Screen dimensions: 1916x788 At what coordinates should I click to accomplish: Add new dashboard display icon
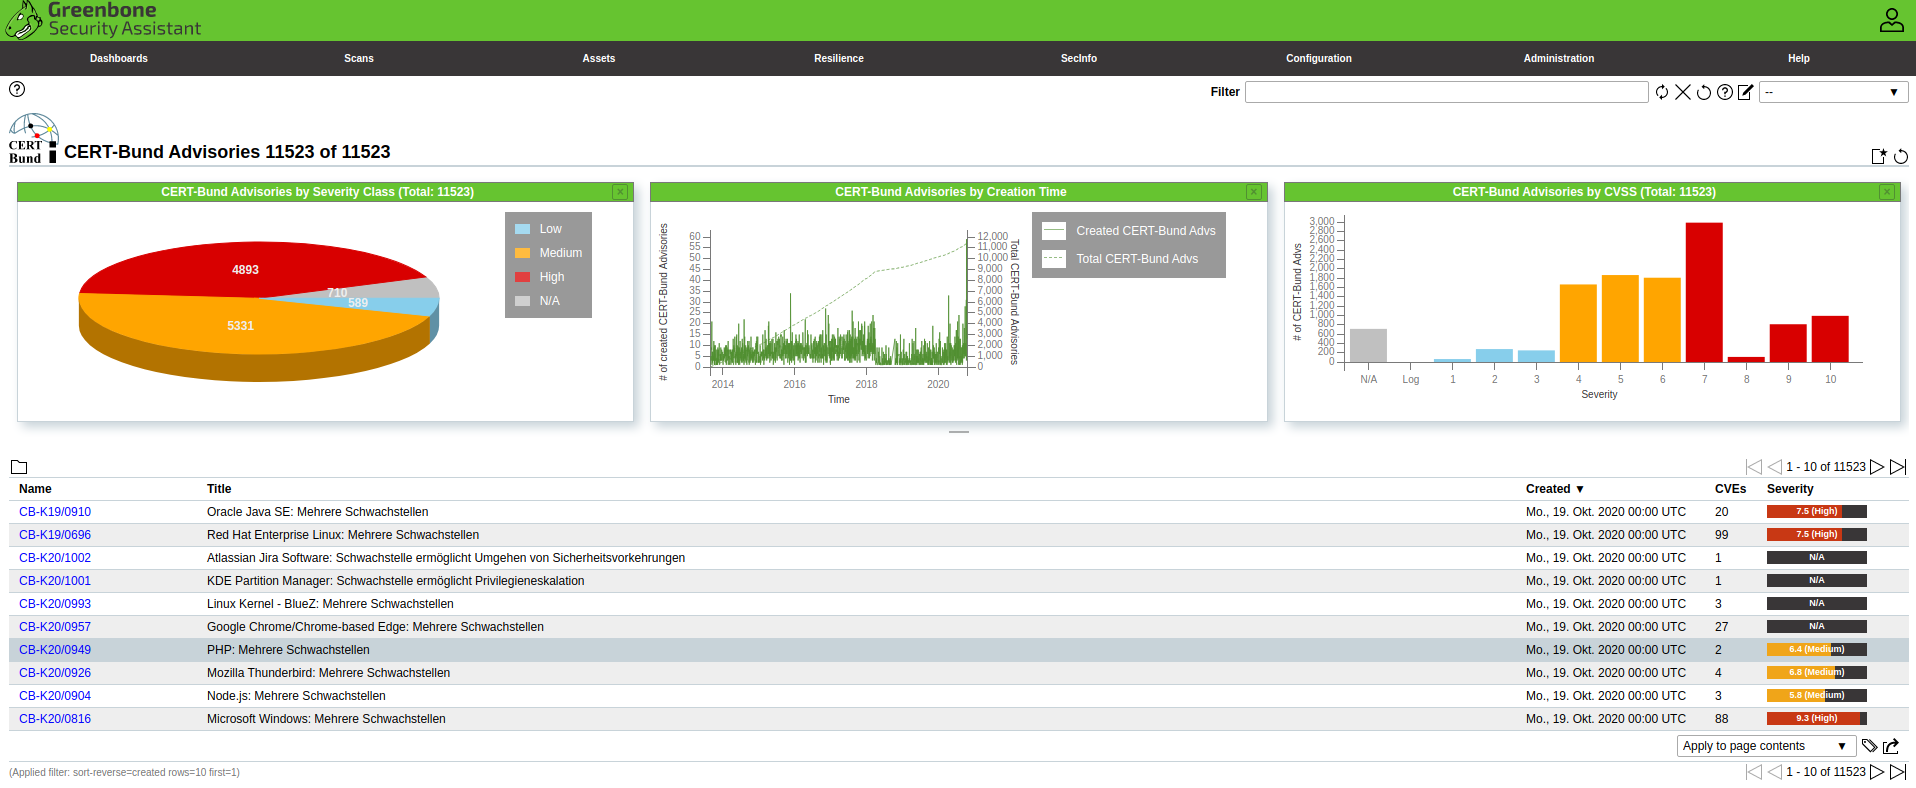click(x=1879, y=156)
